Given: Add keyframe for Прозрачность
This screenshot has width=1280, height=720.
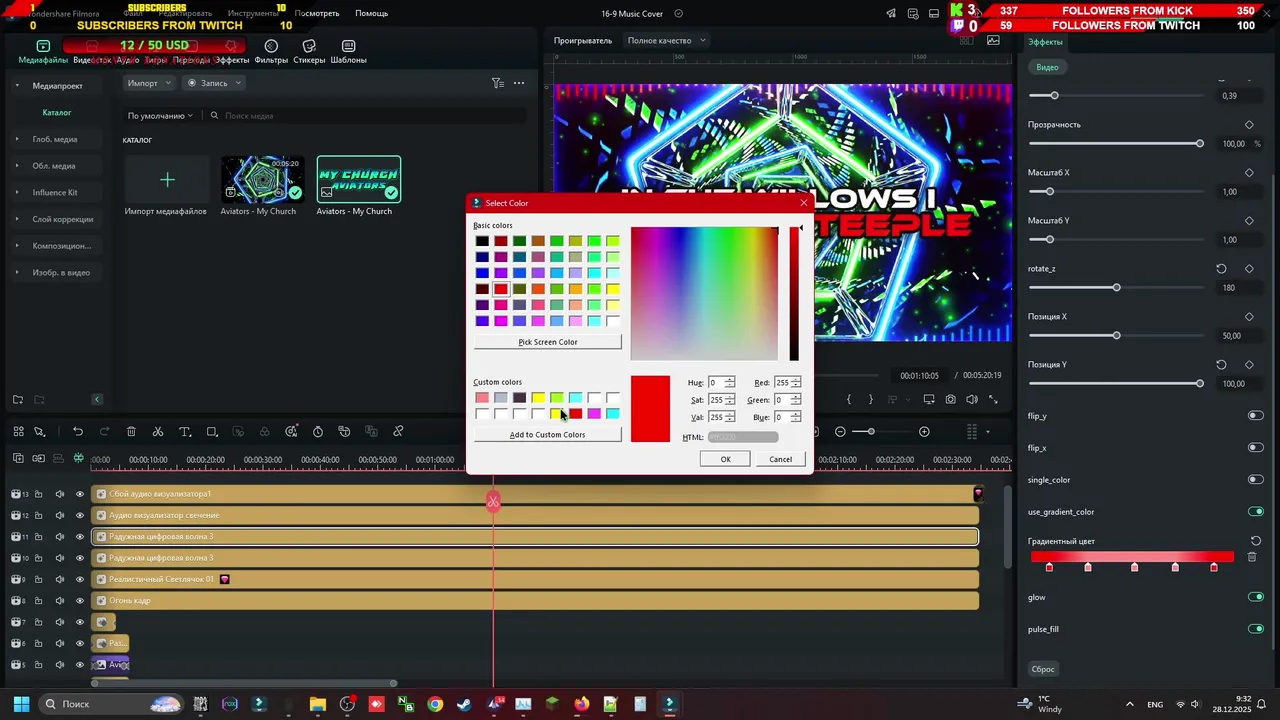Looking at the screenshot, I should pos(1249,125).
